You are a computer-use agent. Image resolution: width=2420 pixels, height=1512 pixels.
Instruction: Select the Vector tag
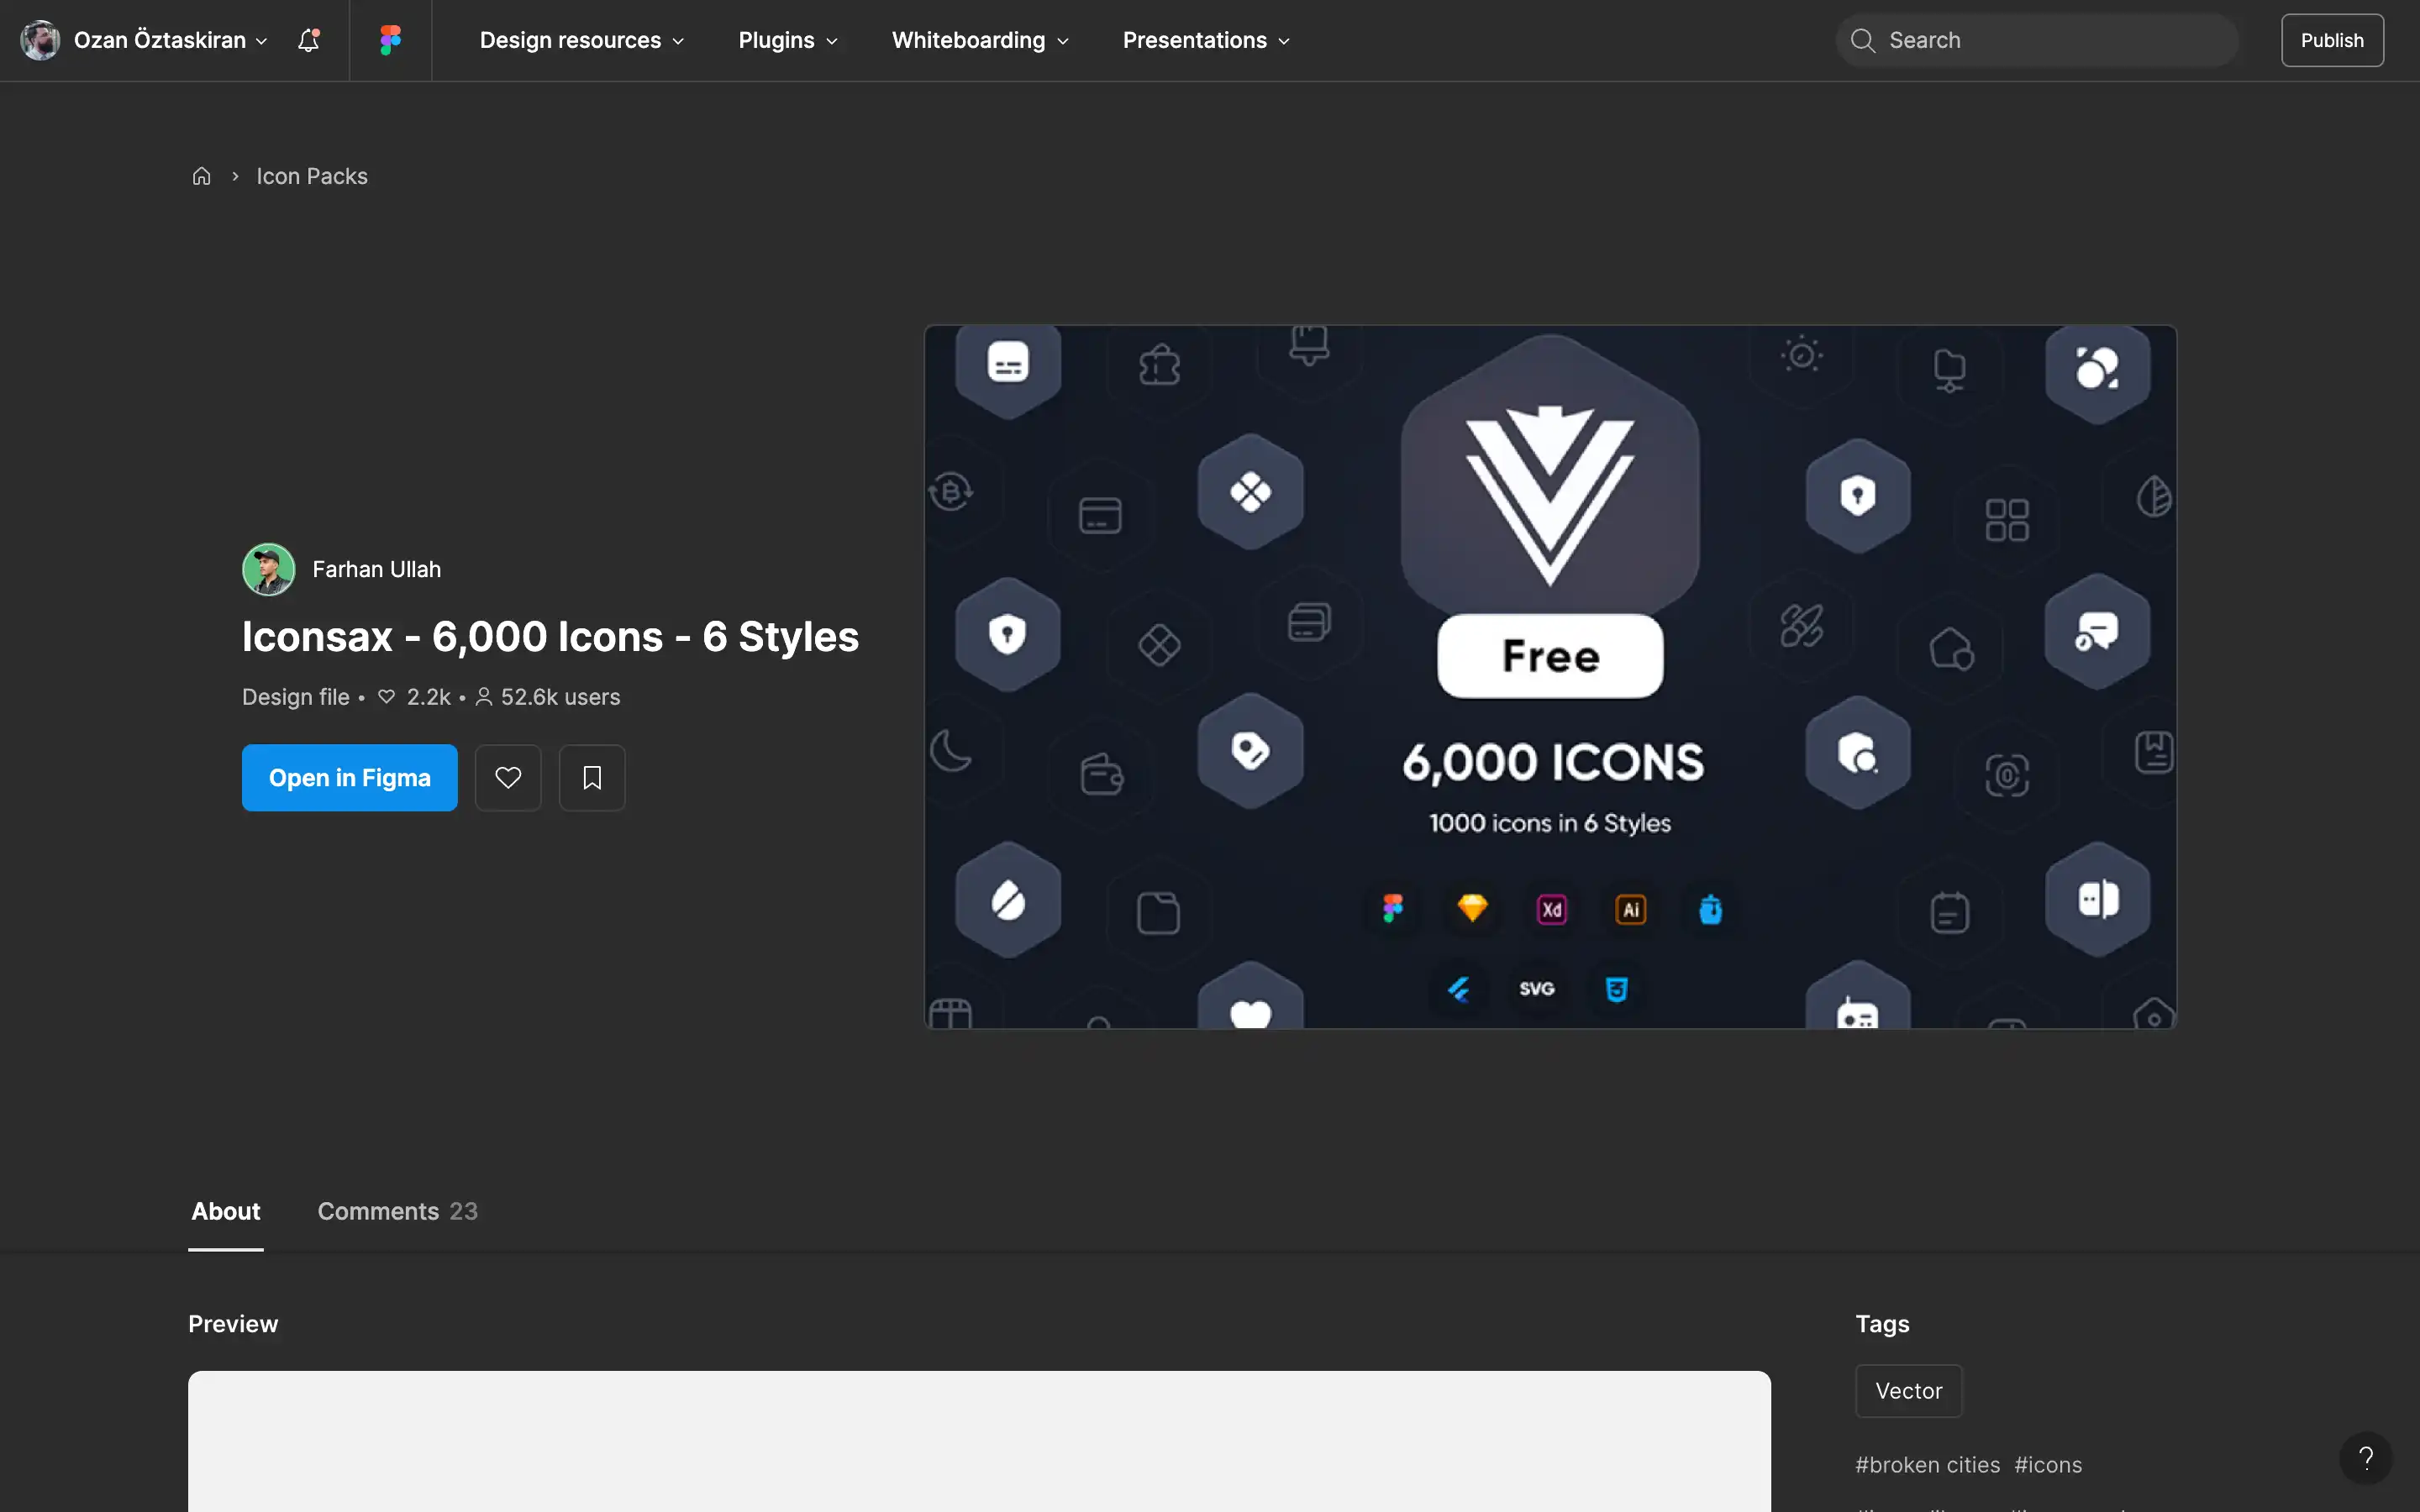pyautogui.click(x=1908, y=1390)
